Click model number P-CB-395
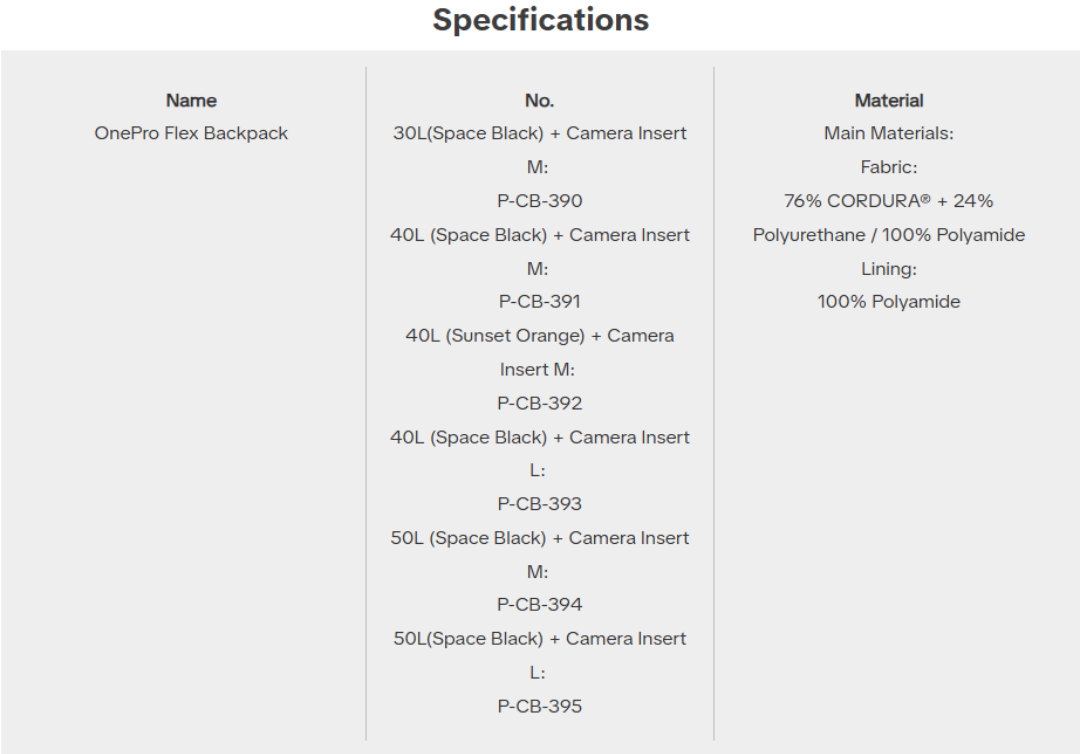Viewport: 1080px width, 754px height. [x=539, y=706]
